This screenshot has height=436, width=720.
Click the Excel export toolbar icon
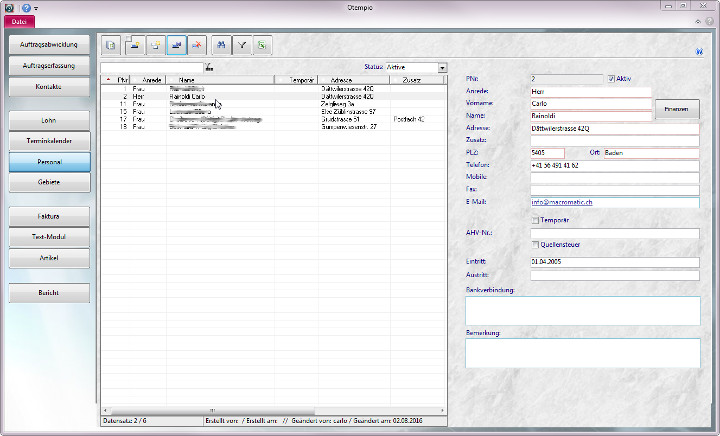point(262,45)
